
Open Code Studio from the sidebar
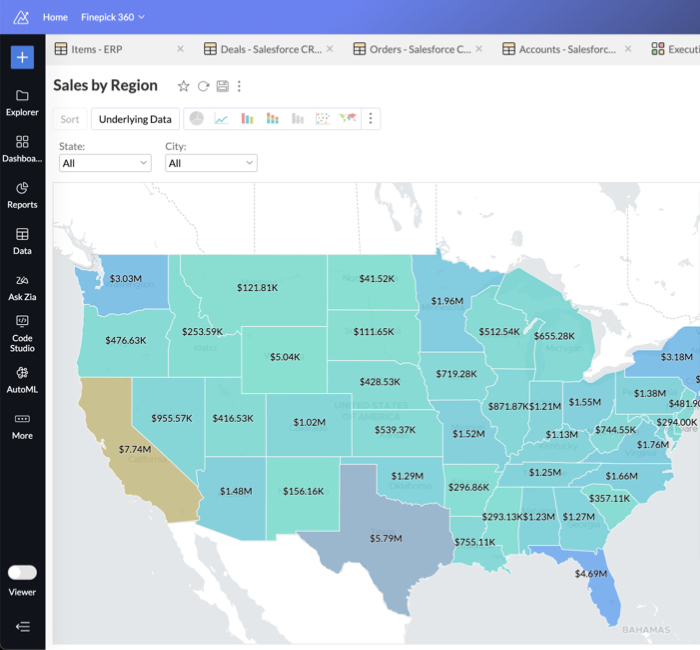(x=22, y=333)
